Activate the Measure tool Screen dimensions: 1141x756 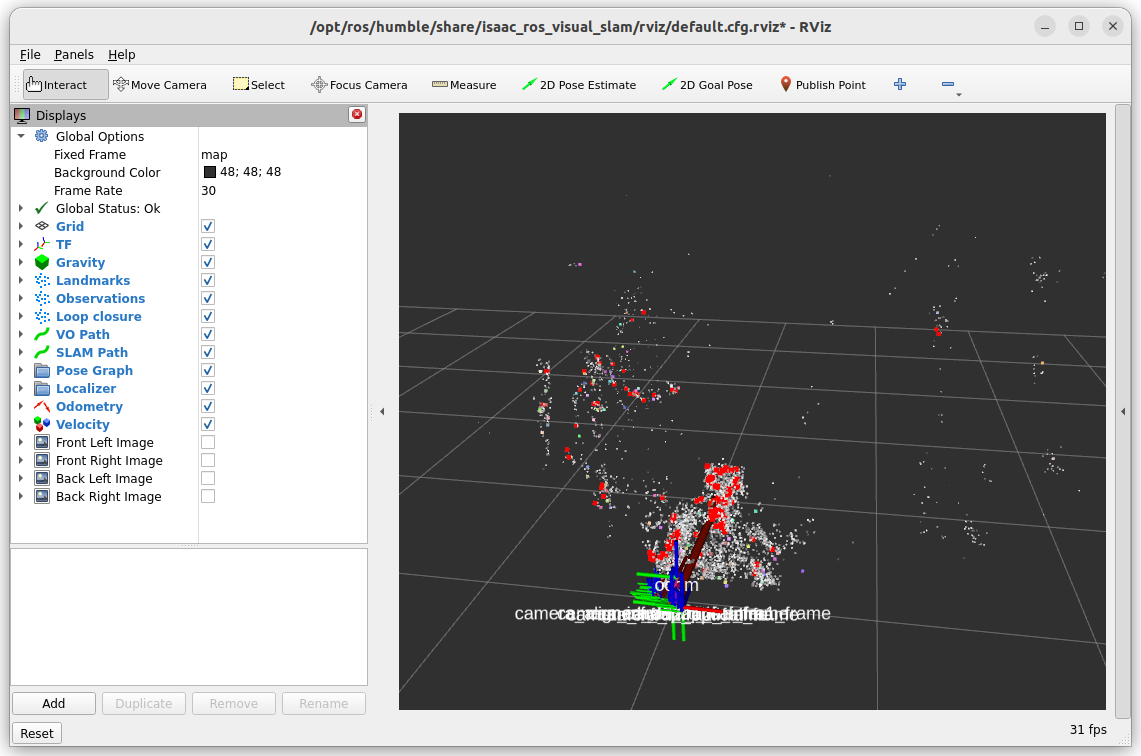[x=464, y=85]
